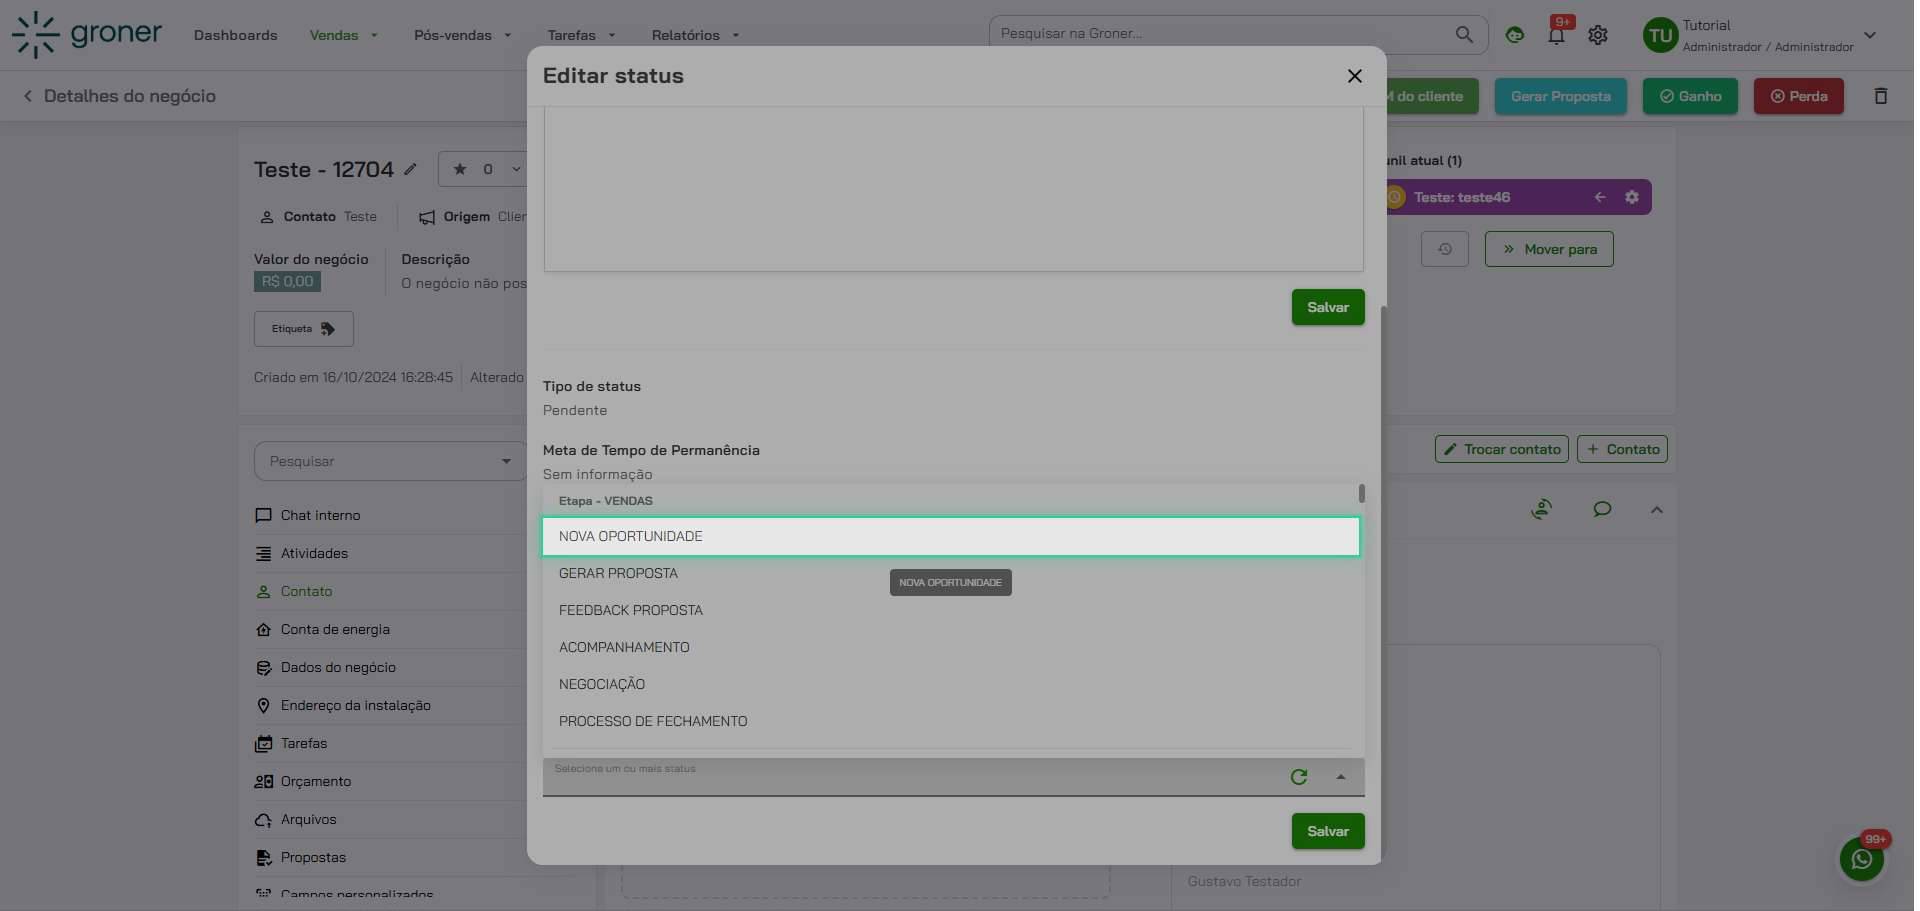Open the Pesquisar sidebar dropdown

click(x=390, y=461)
